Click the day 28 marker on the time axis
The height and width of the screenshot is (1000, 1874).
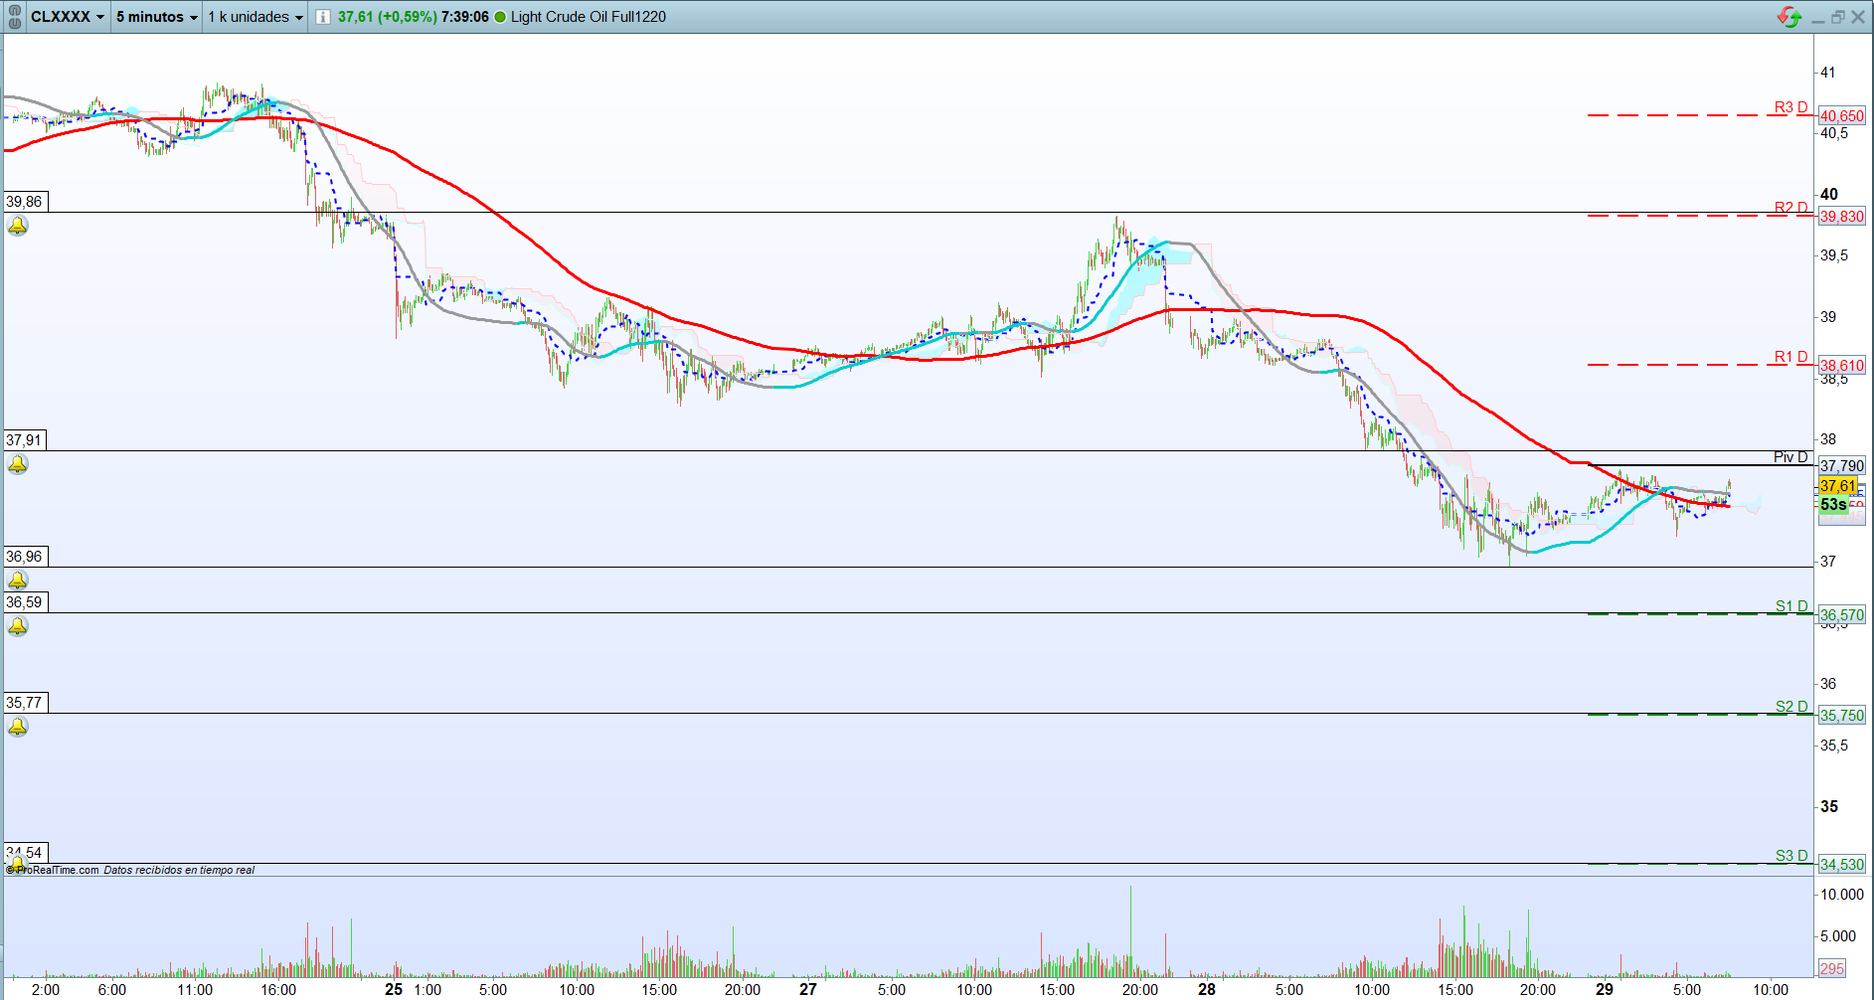pos(1207,990)
